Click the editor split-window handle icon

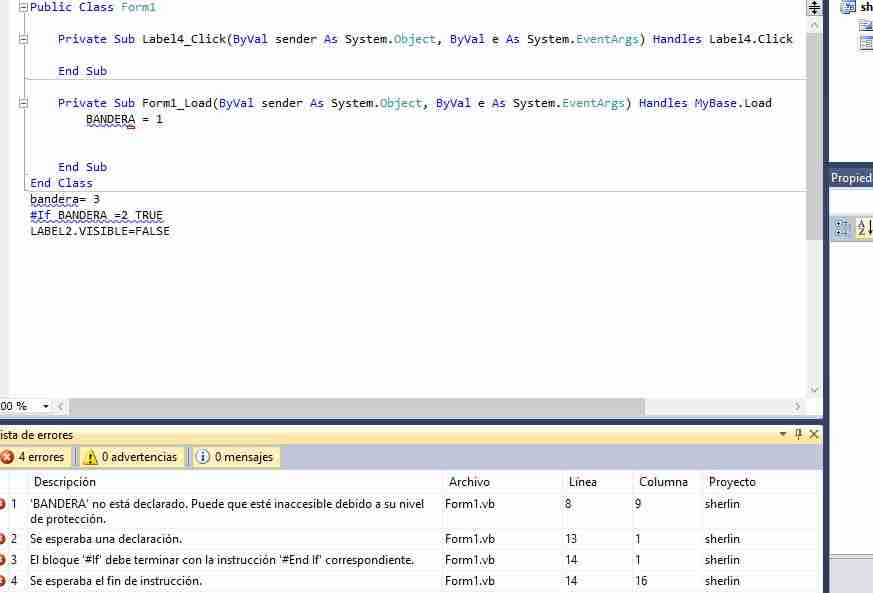point(814,8)
